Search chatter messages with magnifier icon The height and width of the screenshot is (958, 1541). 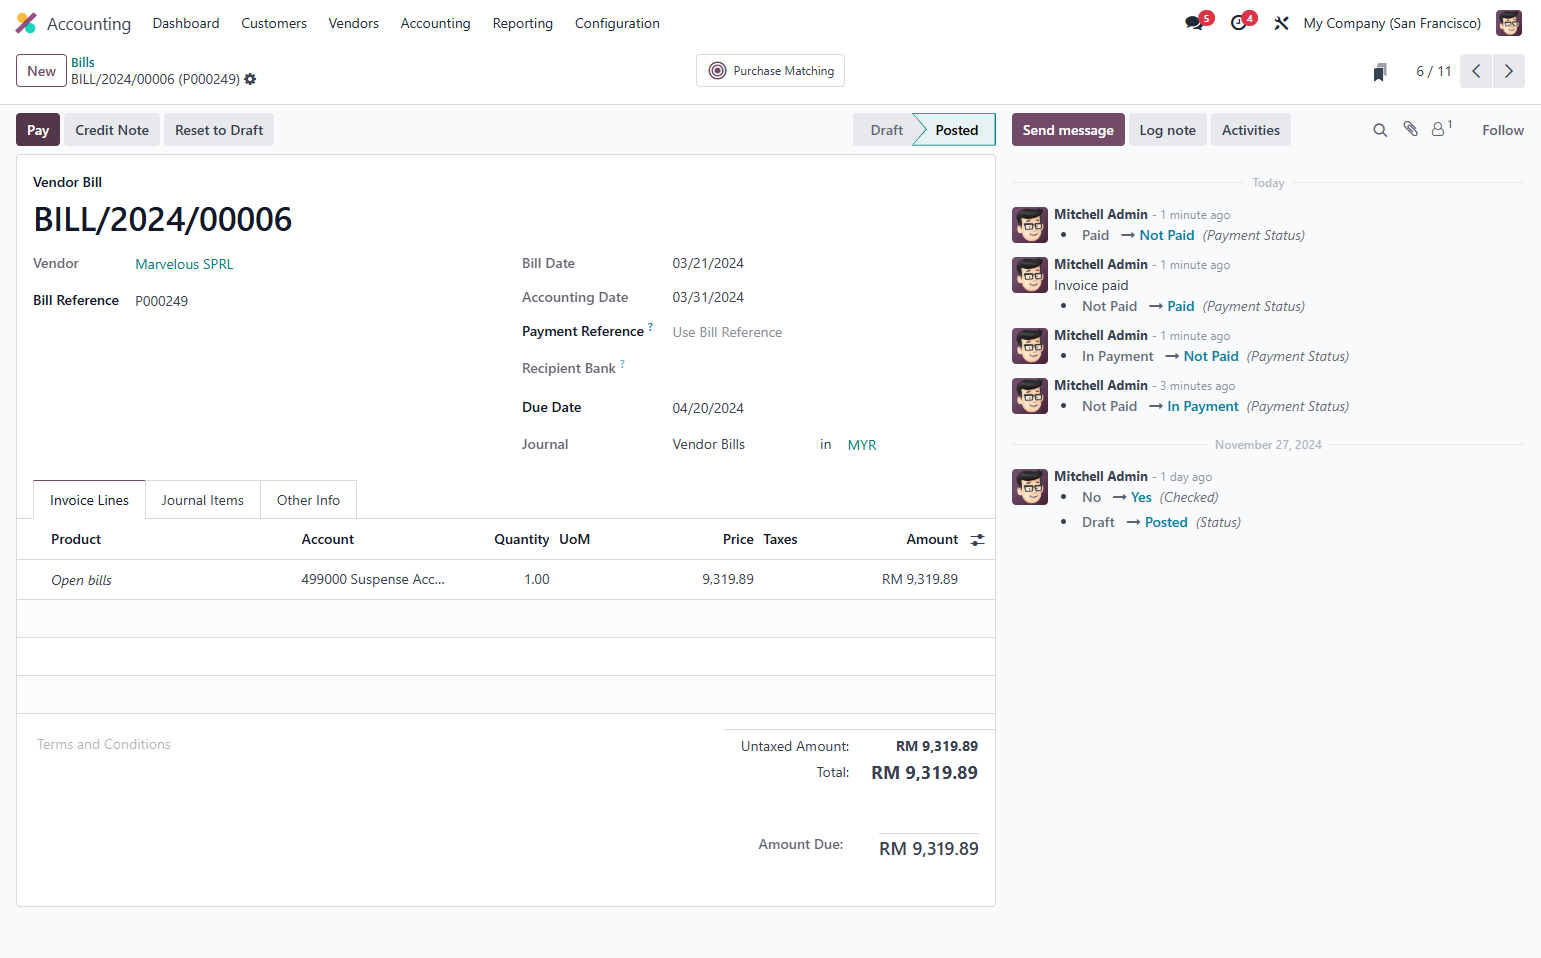[x=1380, y=130]
